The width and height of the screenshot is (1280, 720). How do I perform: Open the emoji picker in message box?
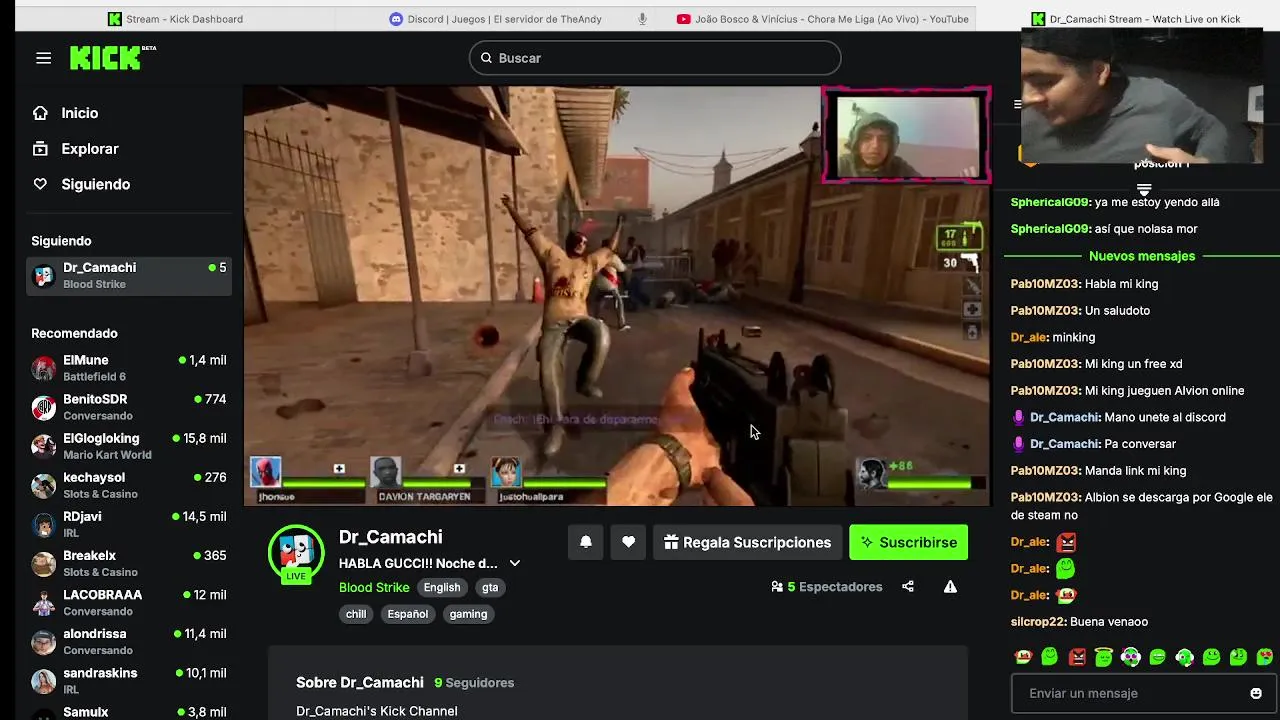coord(1256,693)
